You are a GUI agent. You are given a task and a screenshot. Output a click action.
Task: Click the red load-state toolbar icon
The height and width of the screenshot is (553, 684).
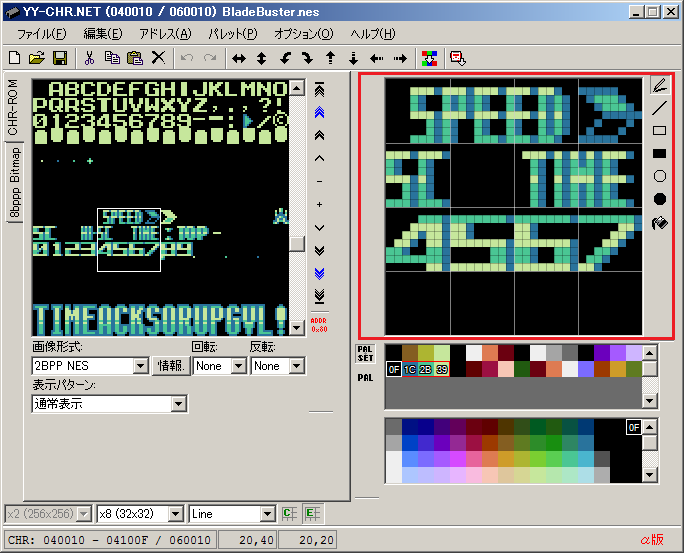(x=458, y=58)
